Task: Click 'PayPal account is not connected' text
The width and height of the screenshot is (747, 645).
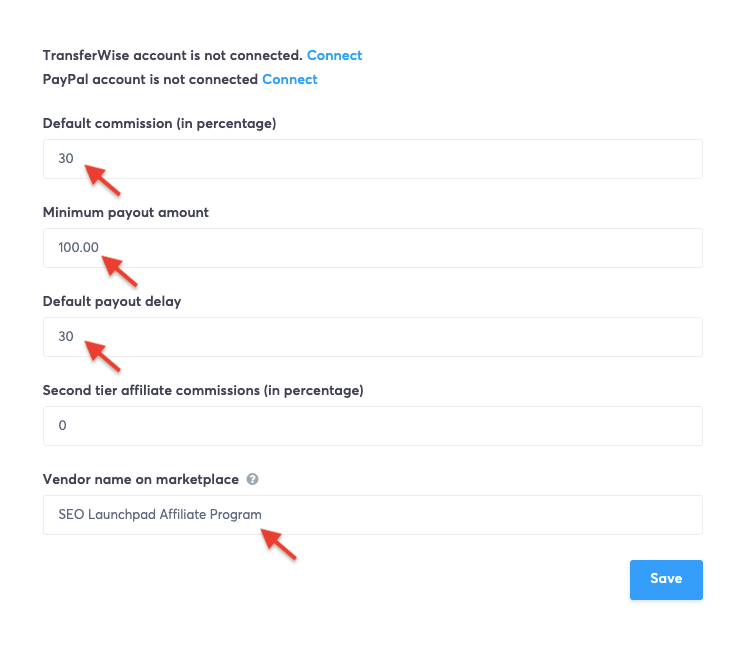Action: point(150,79)
